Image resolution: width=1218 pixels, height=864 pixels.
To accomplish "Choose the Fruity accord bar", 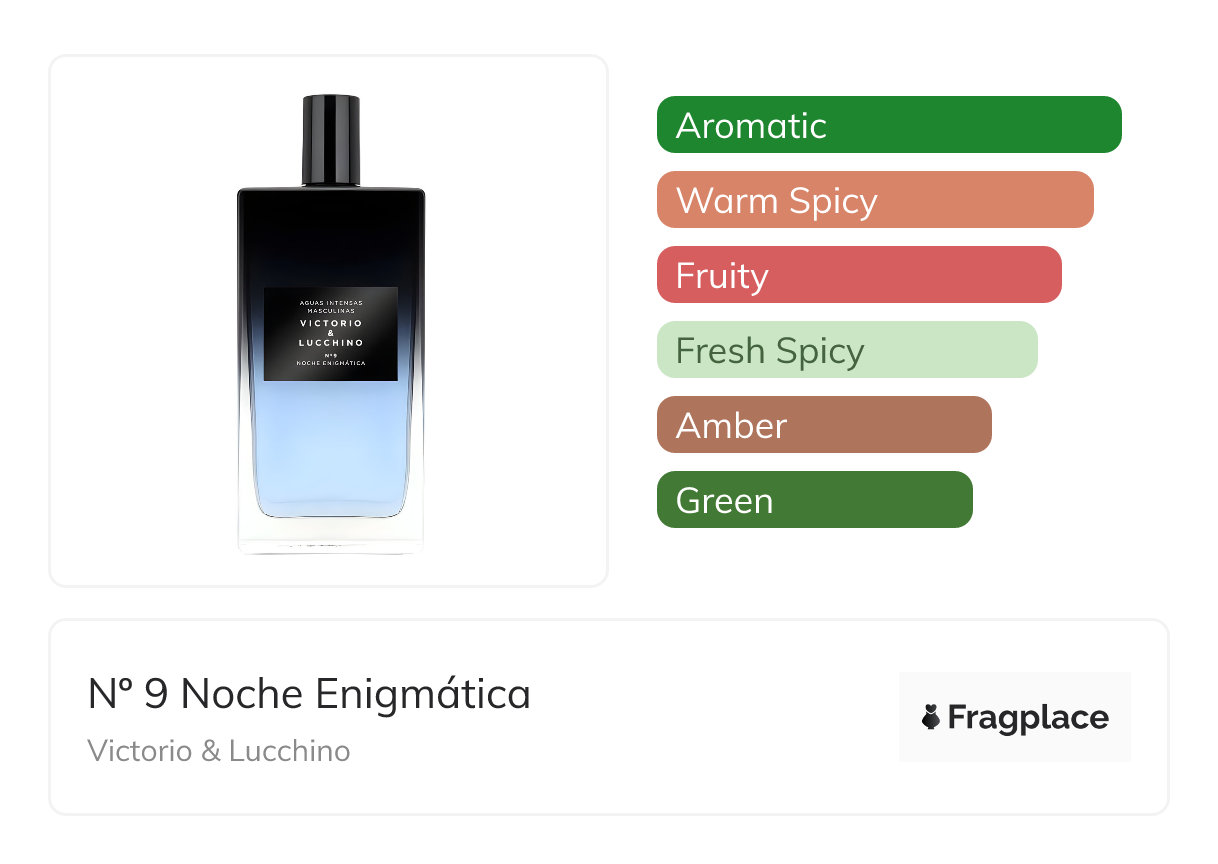I will click(x=859, y=275).
